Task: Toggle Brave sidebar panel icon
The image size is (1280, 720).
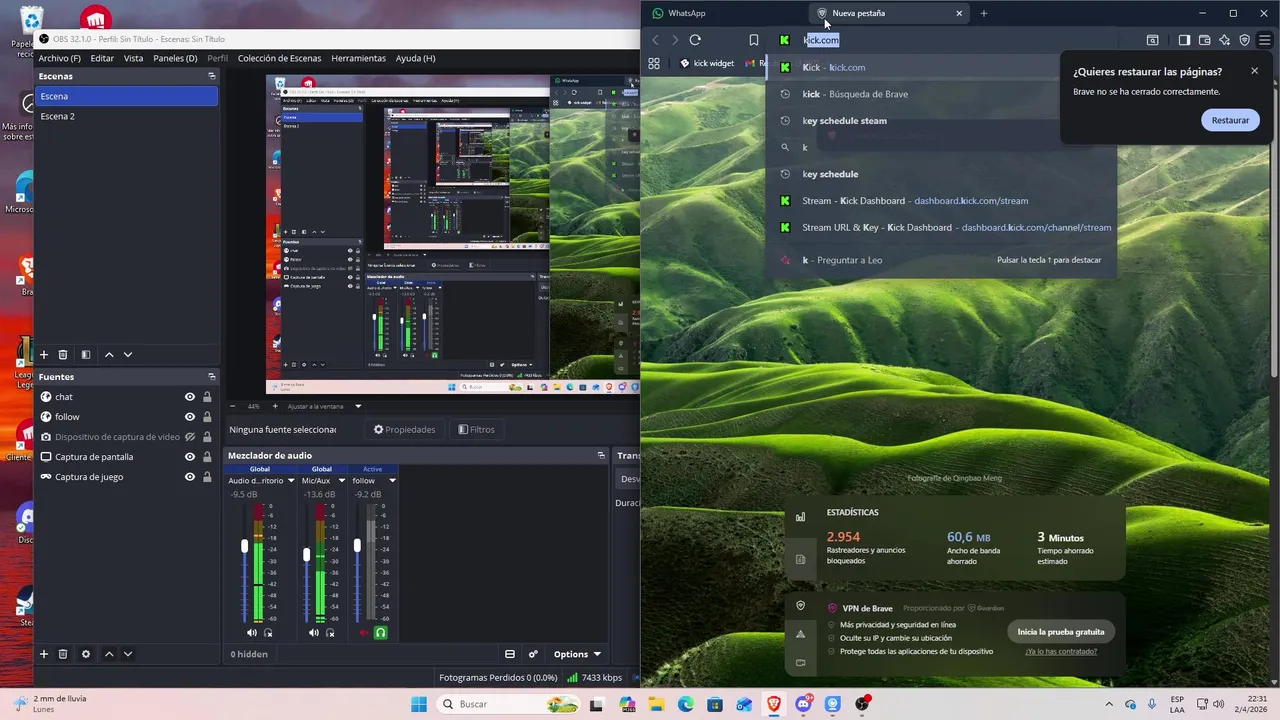Action: coord(1184,40)
